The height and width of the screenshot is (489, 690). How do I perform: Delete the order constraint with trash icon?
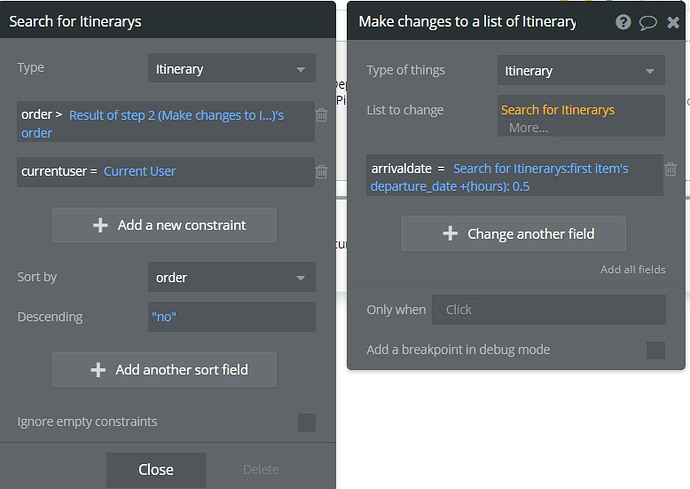click(322, 115)
